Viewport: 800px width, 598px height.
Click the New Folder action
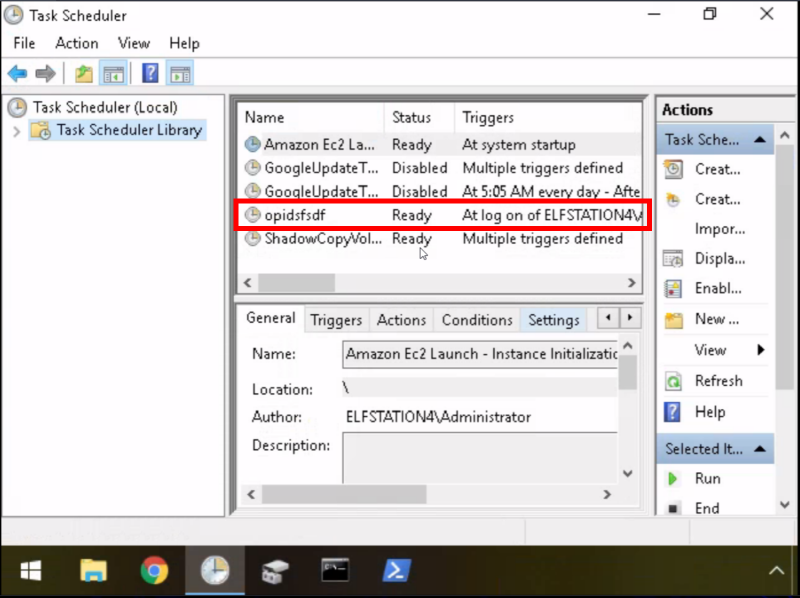[716, 319]
